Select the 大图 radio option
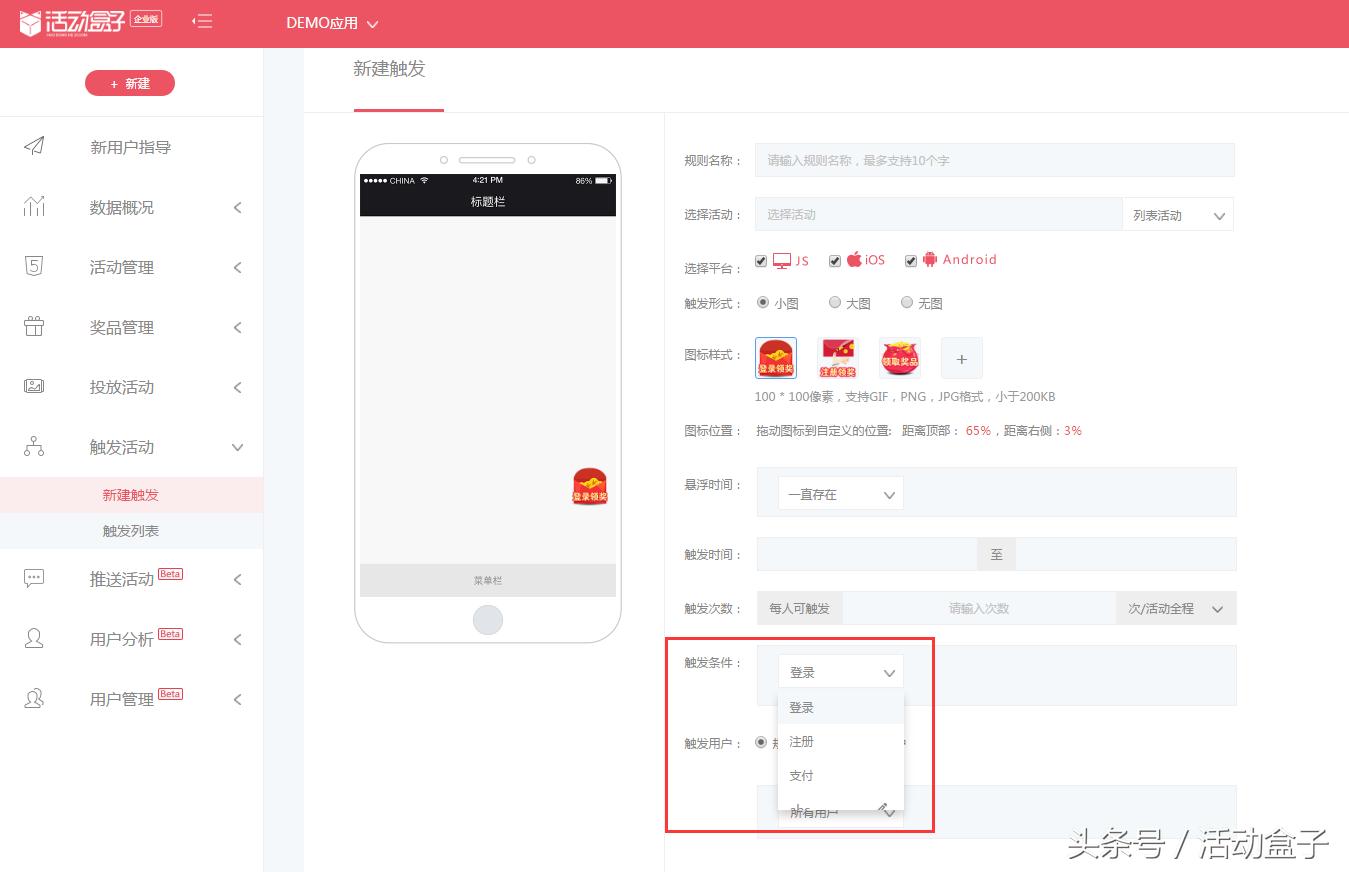The height and width of the screenshot is (872, 1349). (x=835, y=302)
